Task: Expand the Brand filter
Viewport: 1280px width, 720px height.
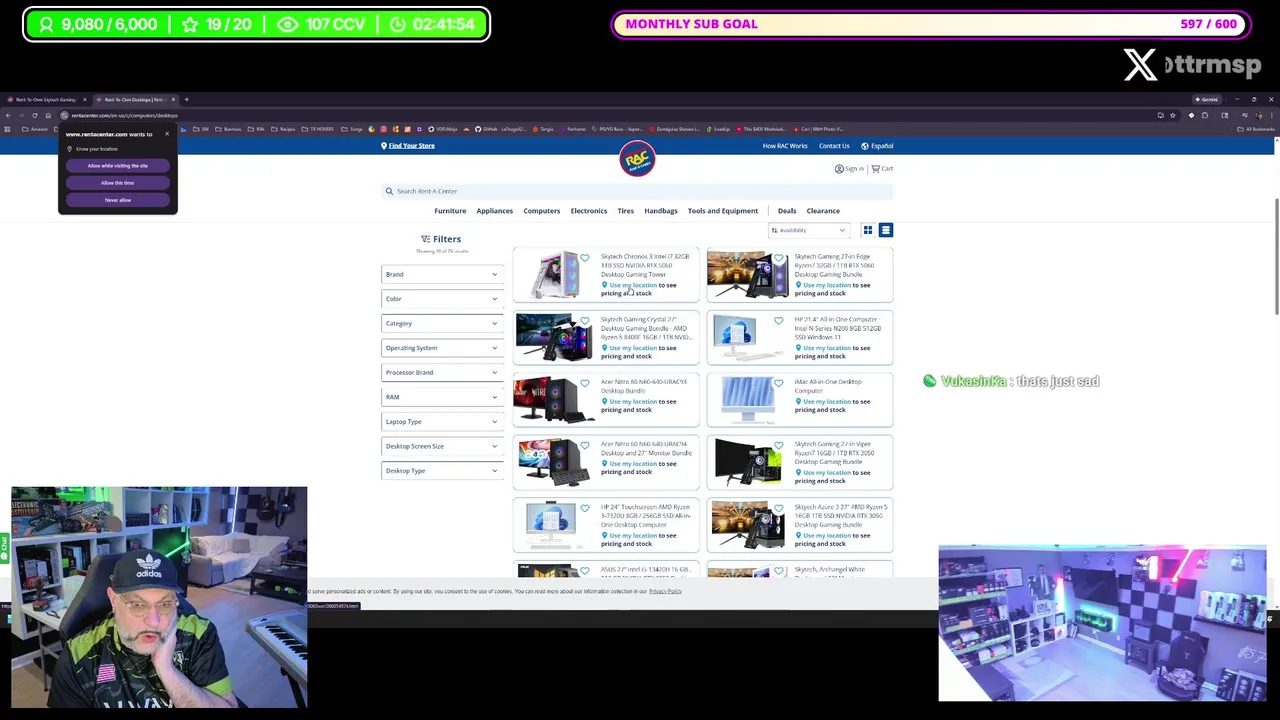Action: pyautogui.click(x=442, y=274)
